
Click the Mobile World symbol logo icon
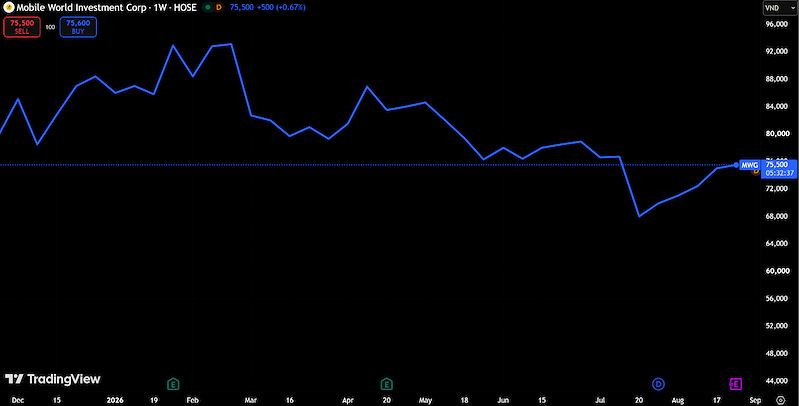tap(8, 8)
